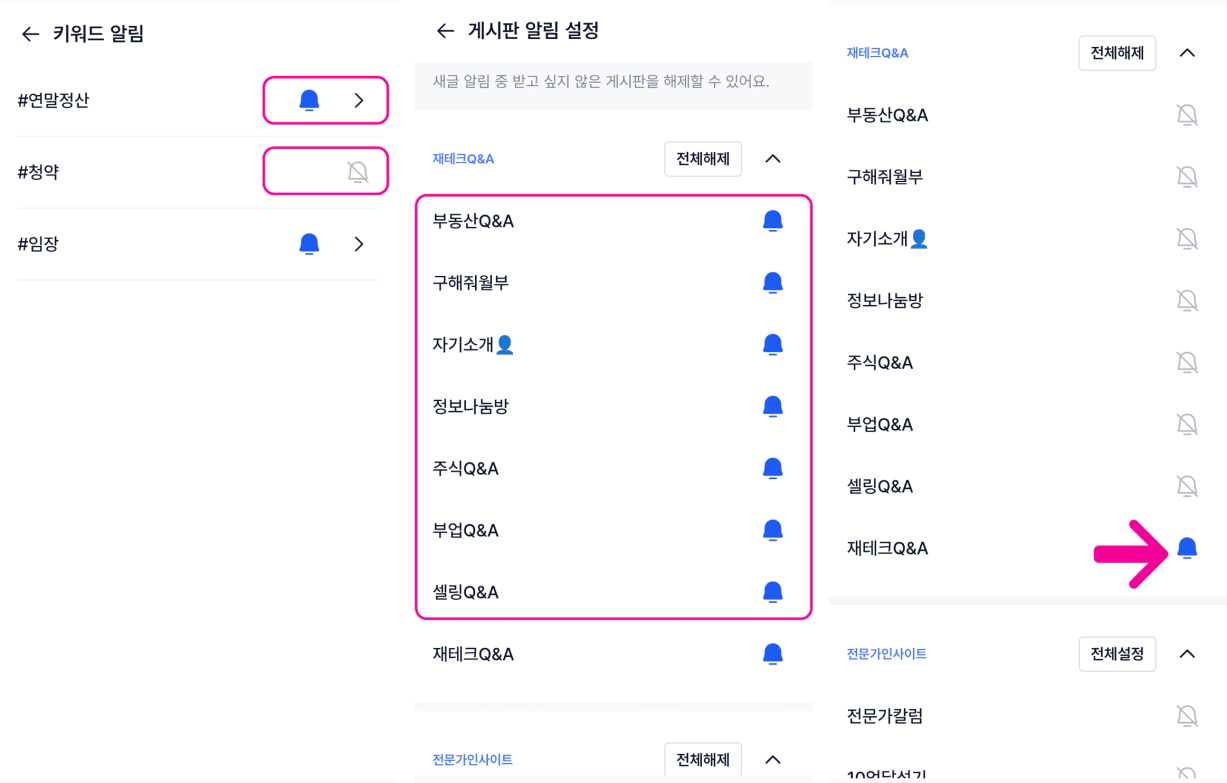This screenshot has height=783, width=1227.
Task: Tap the 전문가칼럼 board name
Action: [x=884, y=716]
